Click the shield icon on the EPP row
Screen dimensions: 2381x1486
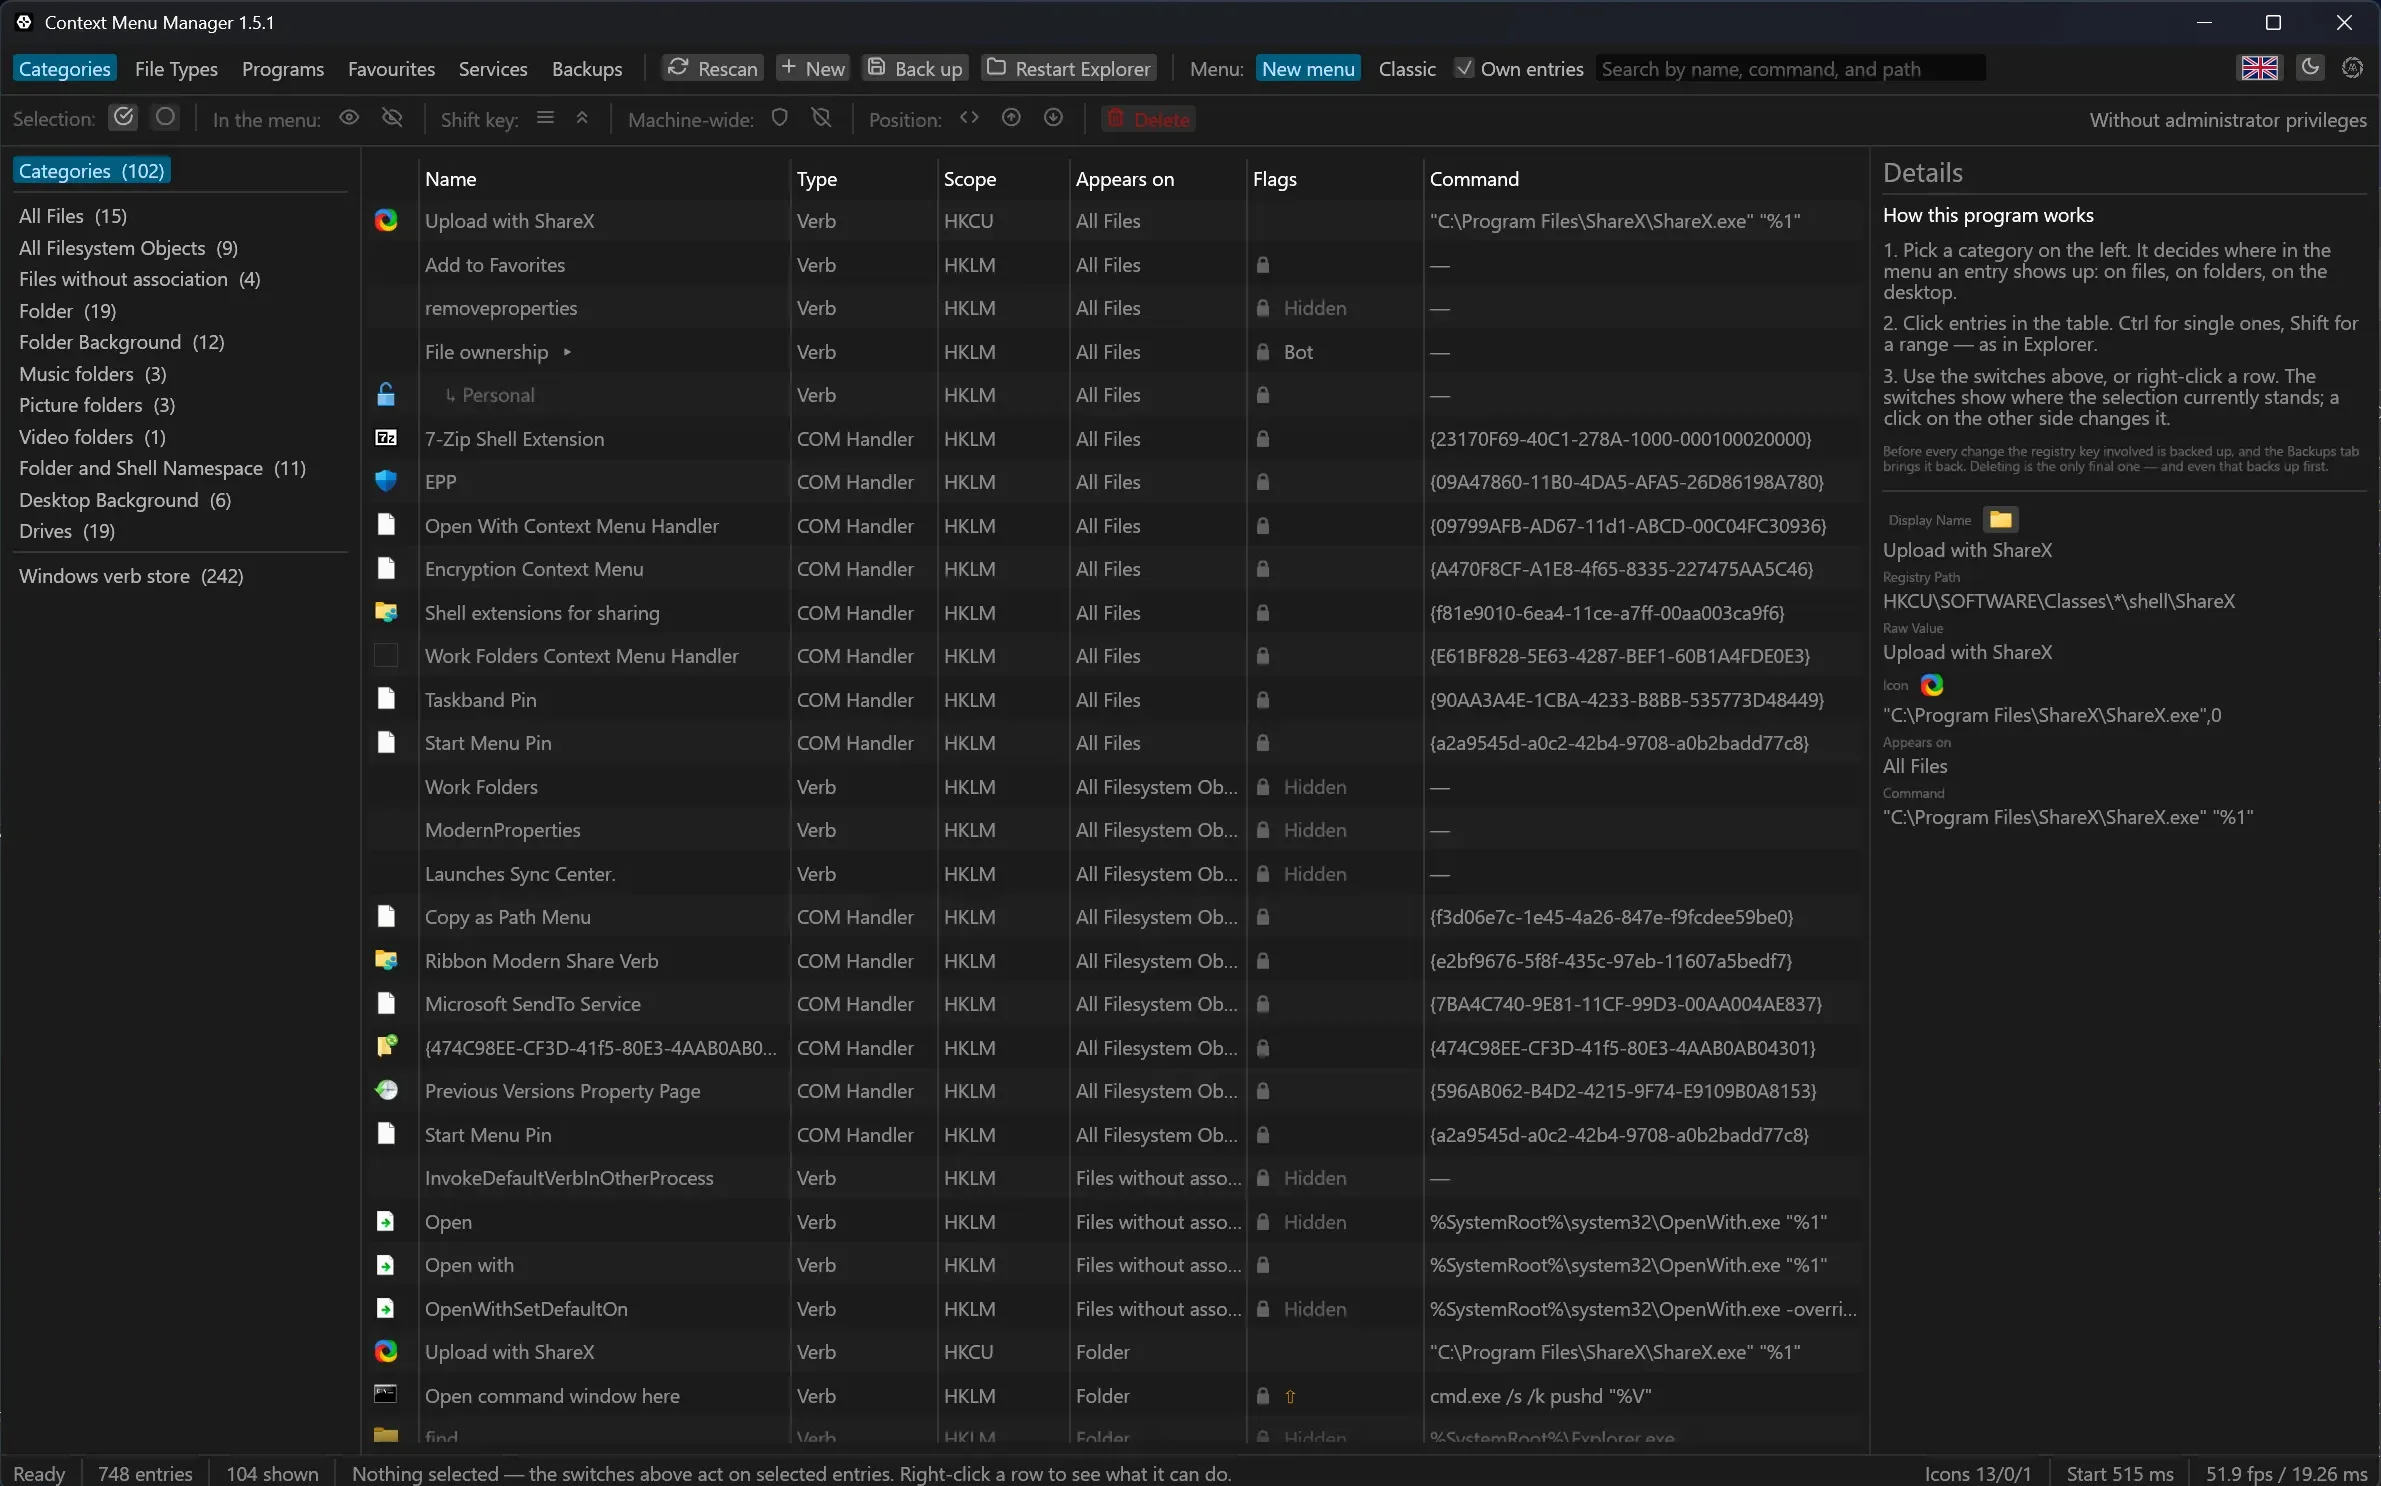point(386,481)
